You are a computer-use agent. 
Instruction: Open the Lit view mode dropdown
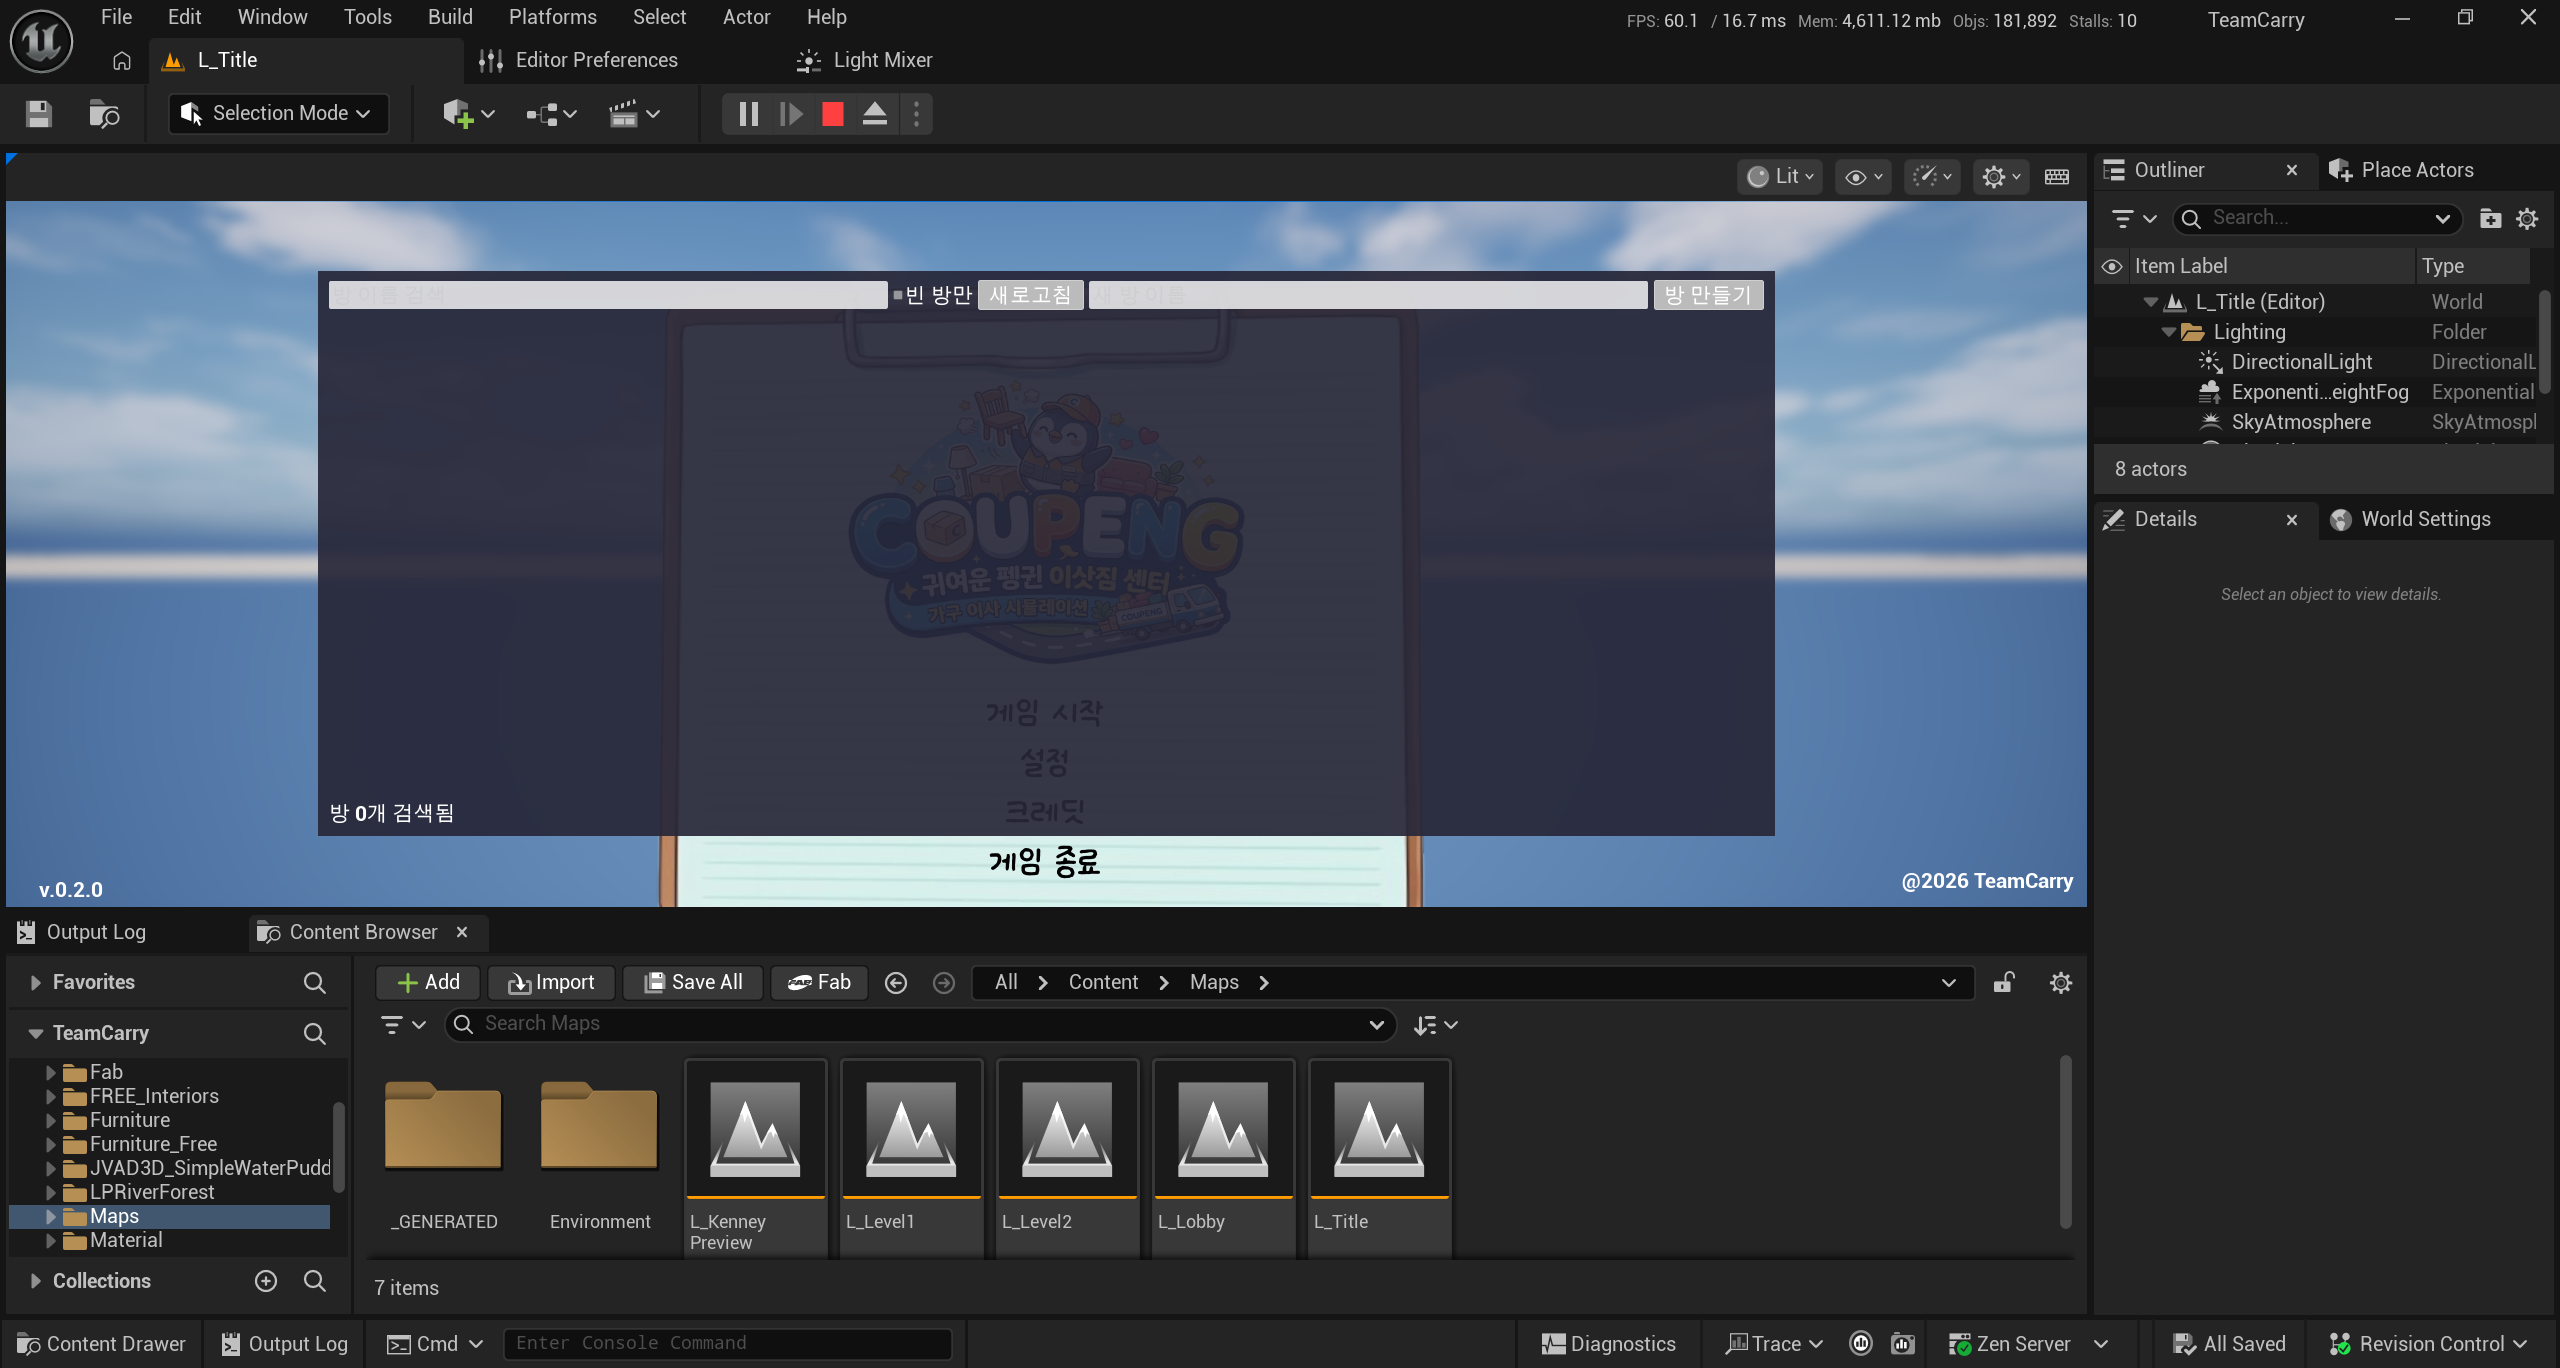click(1781, 177)
